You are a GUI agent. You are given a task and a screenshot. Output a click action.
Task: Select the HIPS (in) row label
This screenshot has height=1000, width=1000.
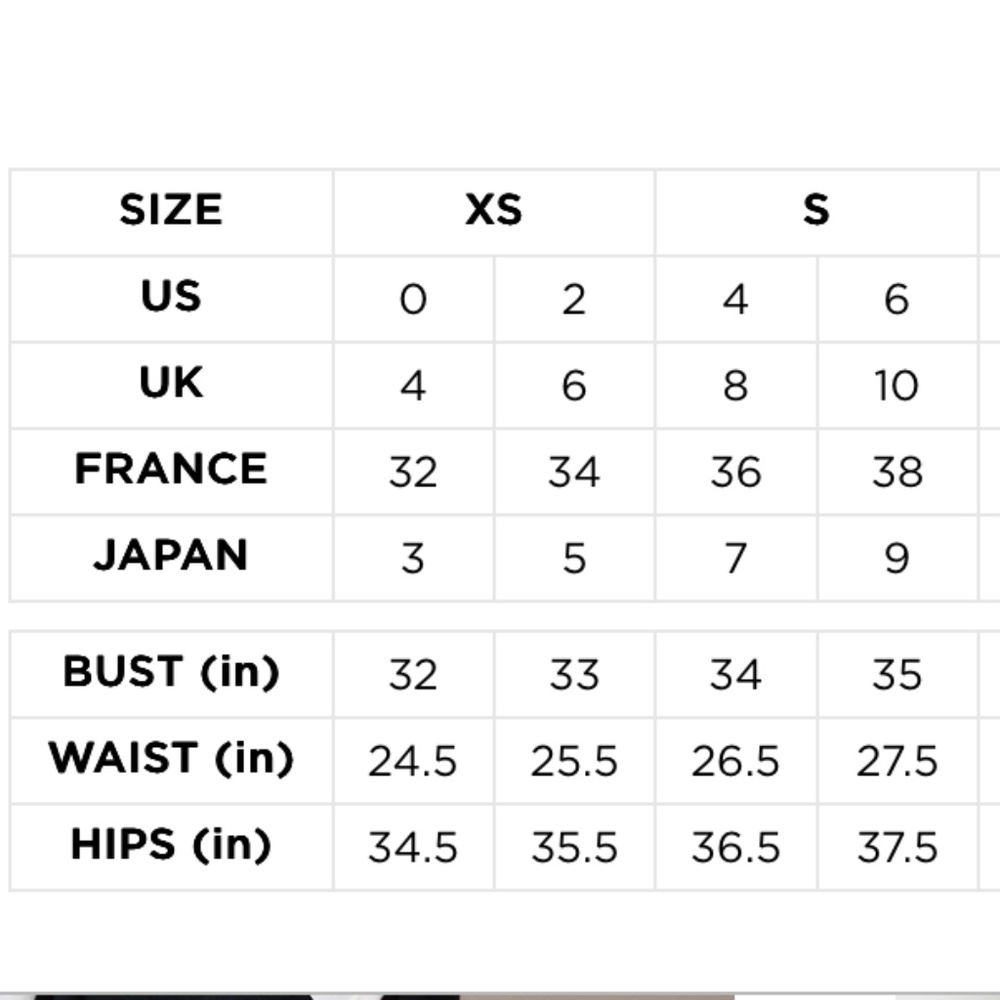click(171, 846)
